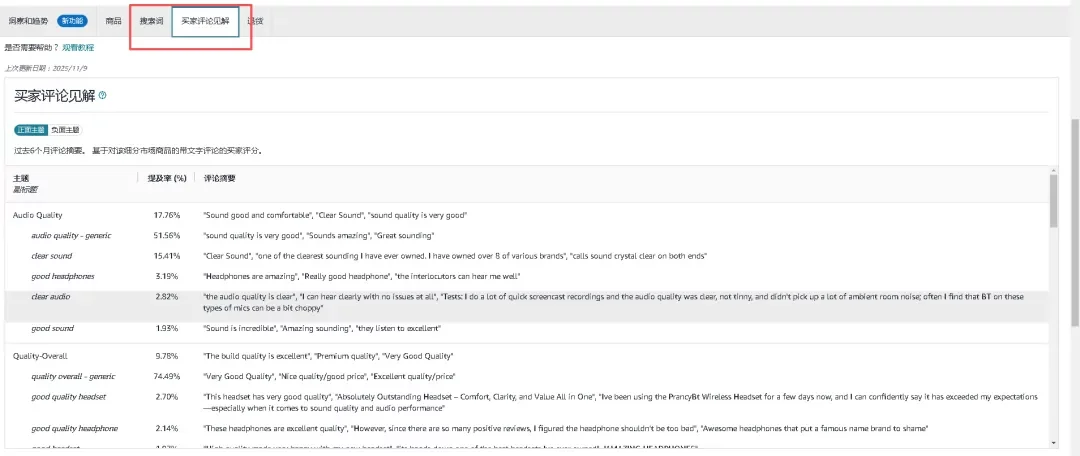Click the table's vertical scrollbar thumb
Screen dimensions: 1080x456
pyautogui.click(x=1054, y=200)
